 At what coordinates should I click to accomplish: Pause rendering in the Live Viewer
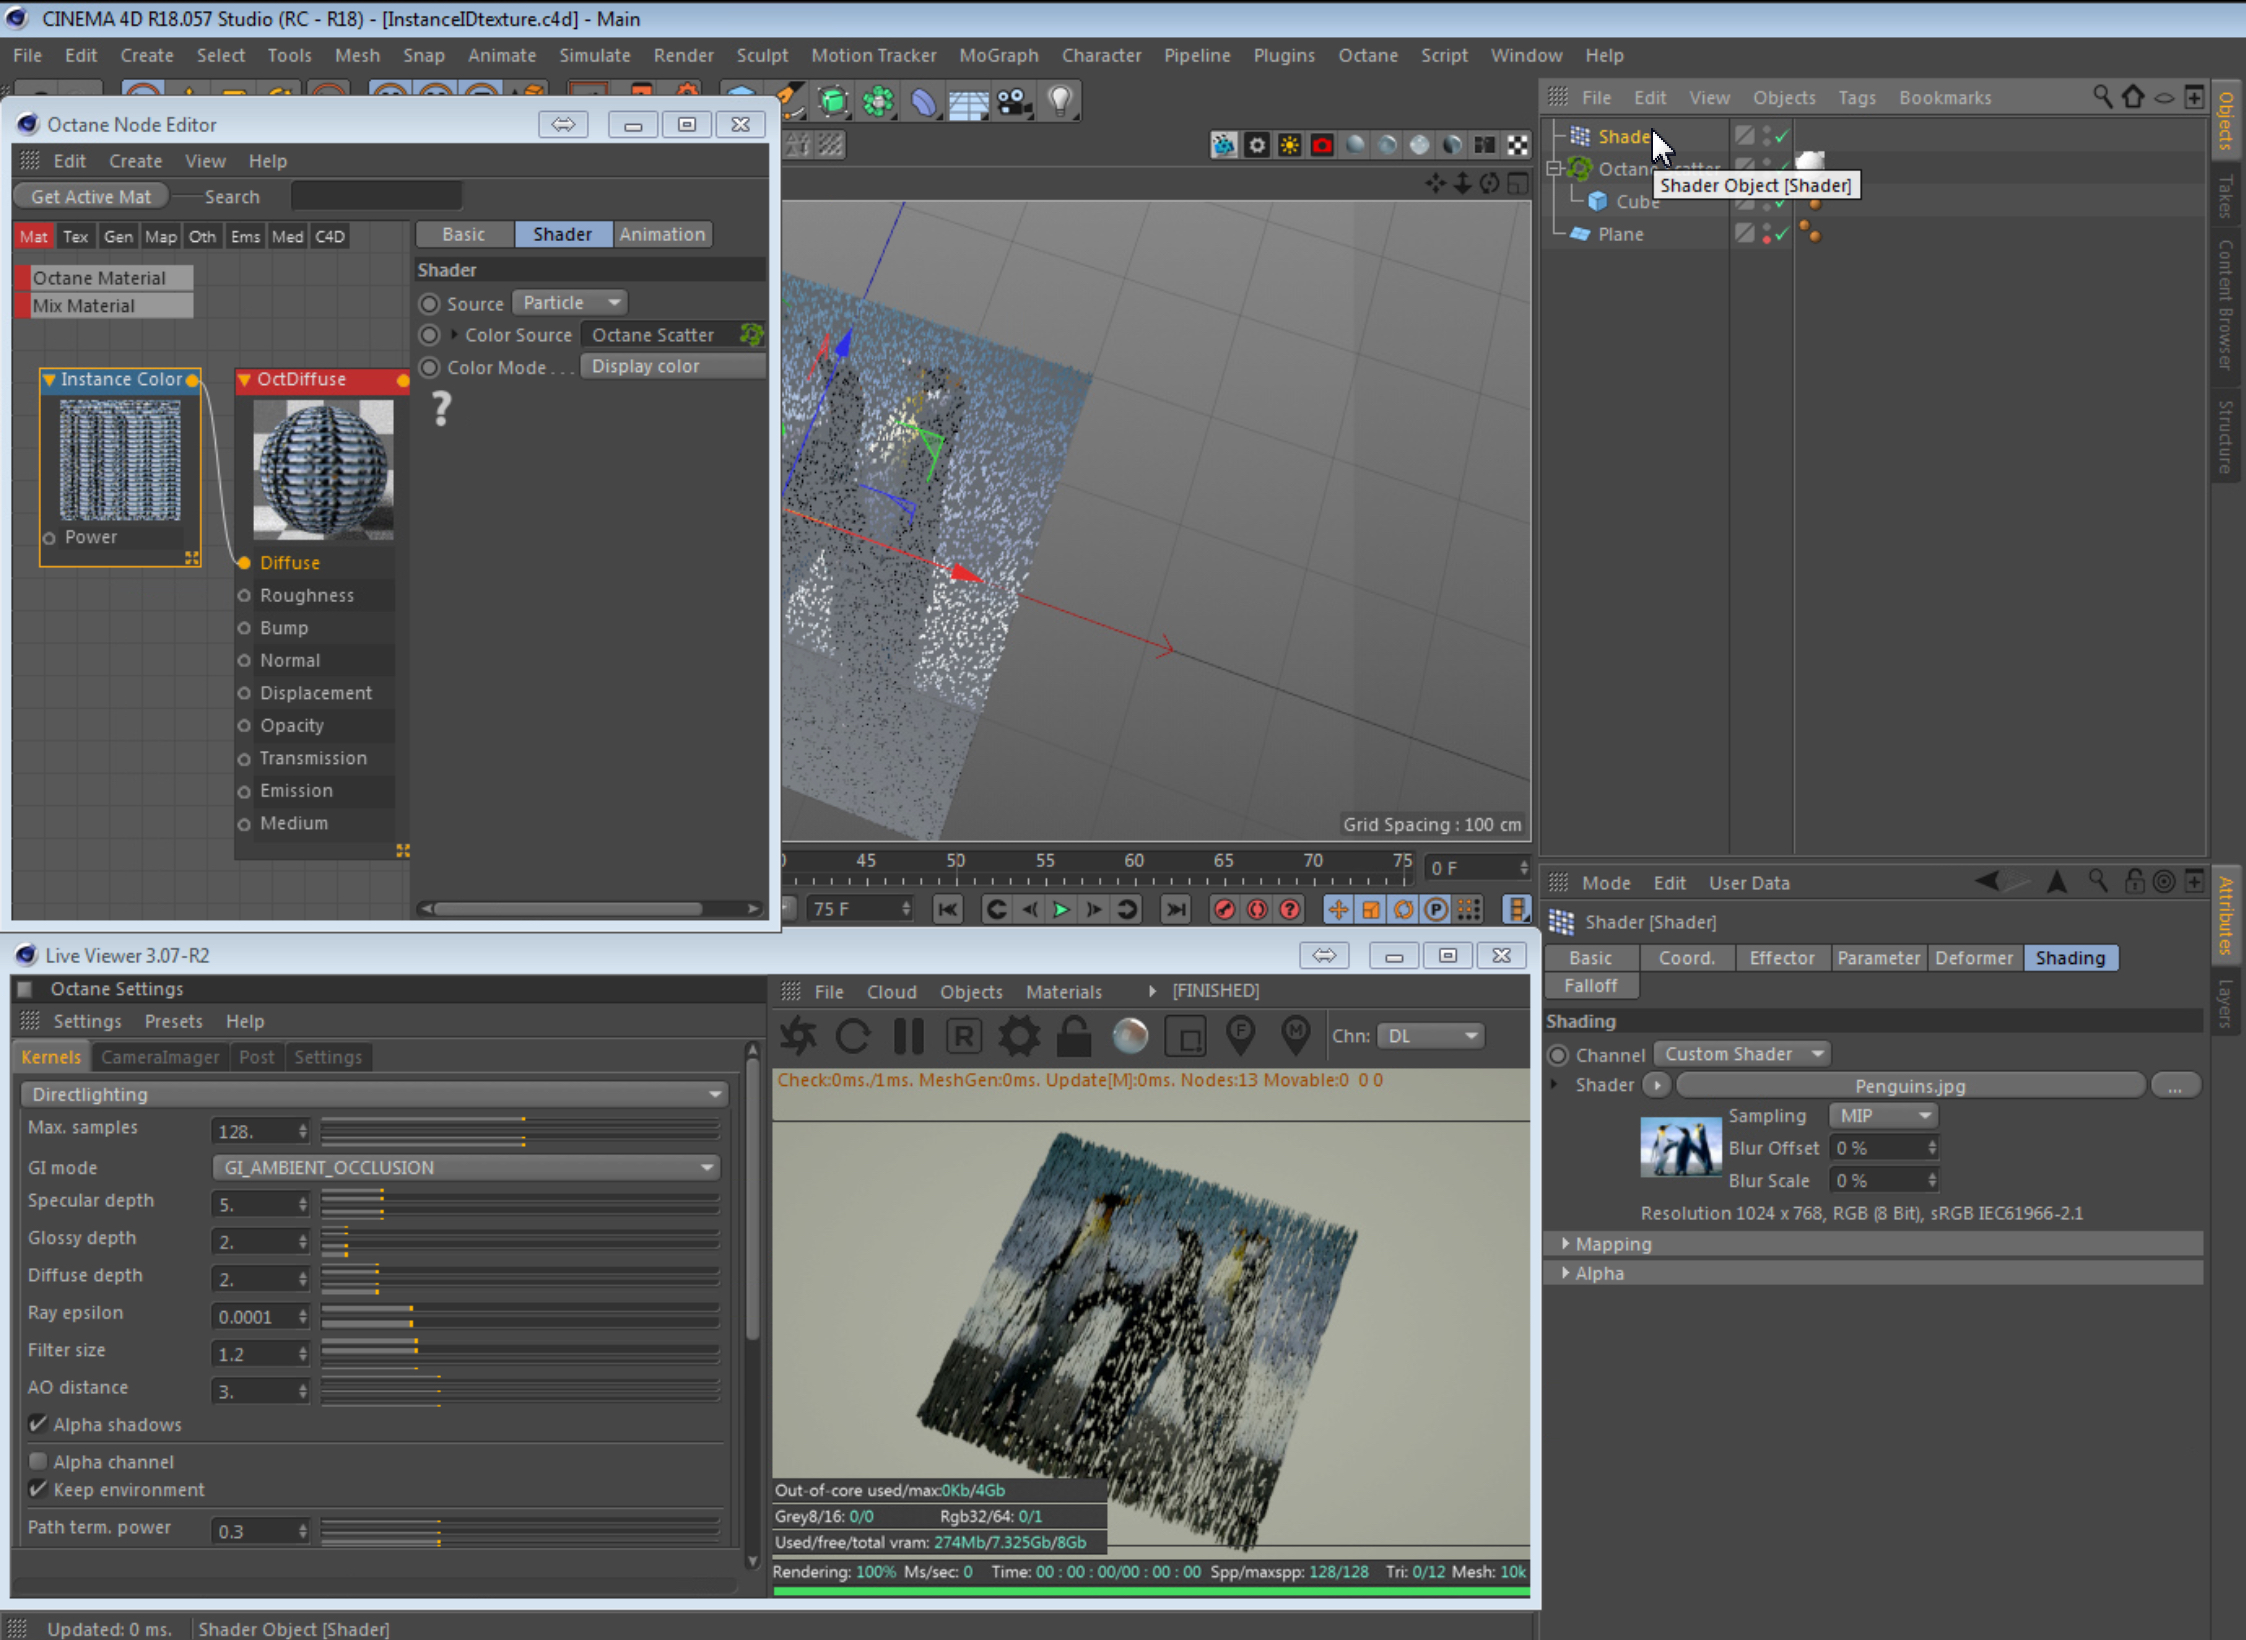coord(908,1036)
